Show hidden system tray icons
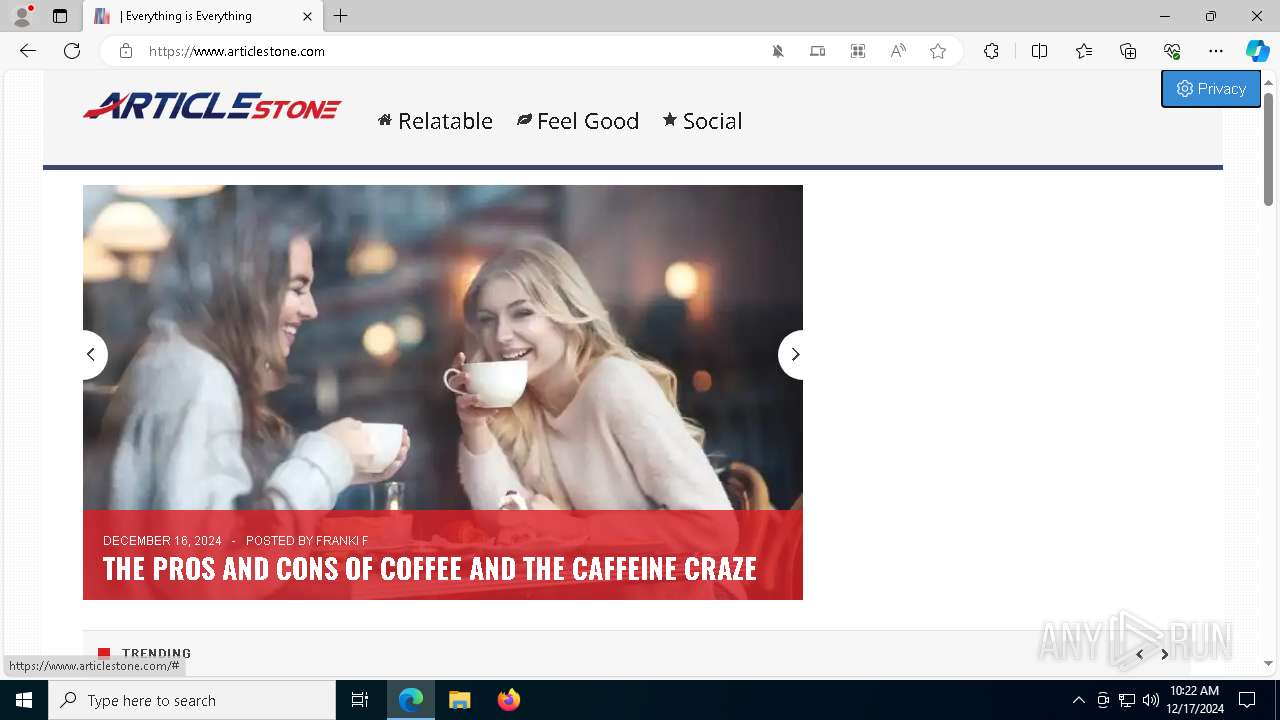The image size is (1280, 720). click(1078, 700)
